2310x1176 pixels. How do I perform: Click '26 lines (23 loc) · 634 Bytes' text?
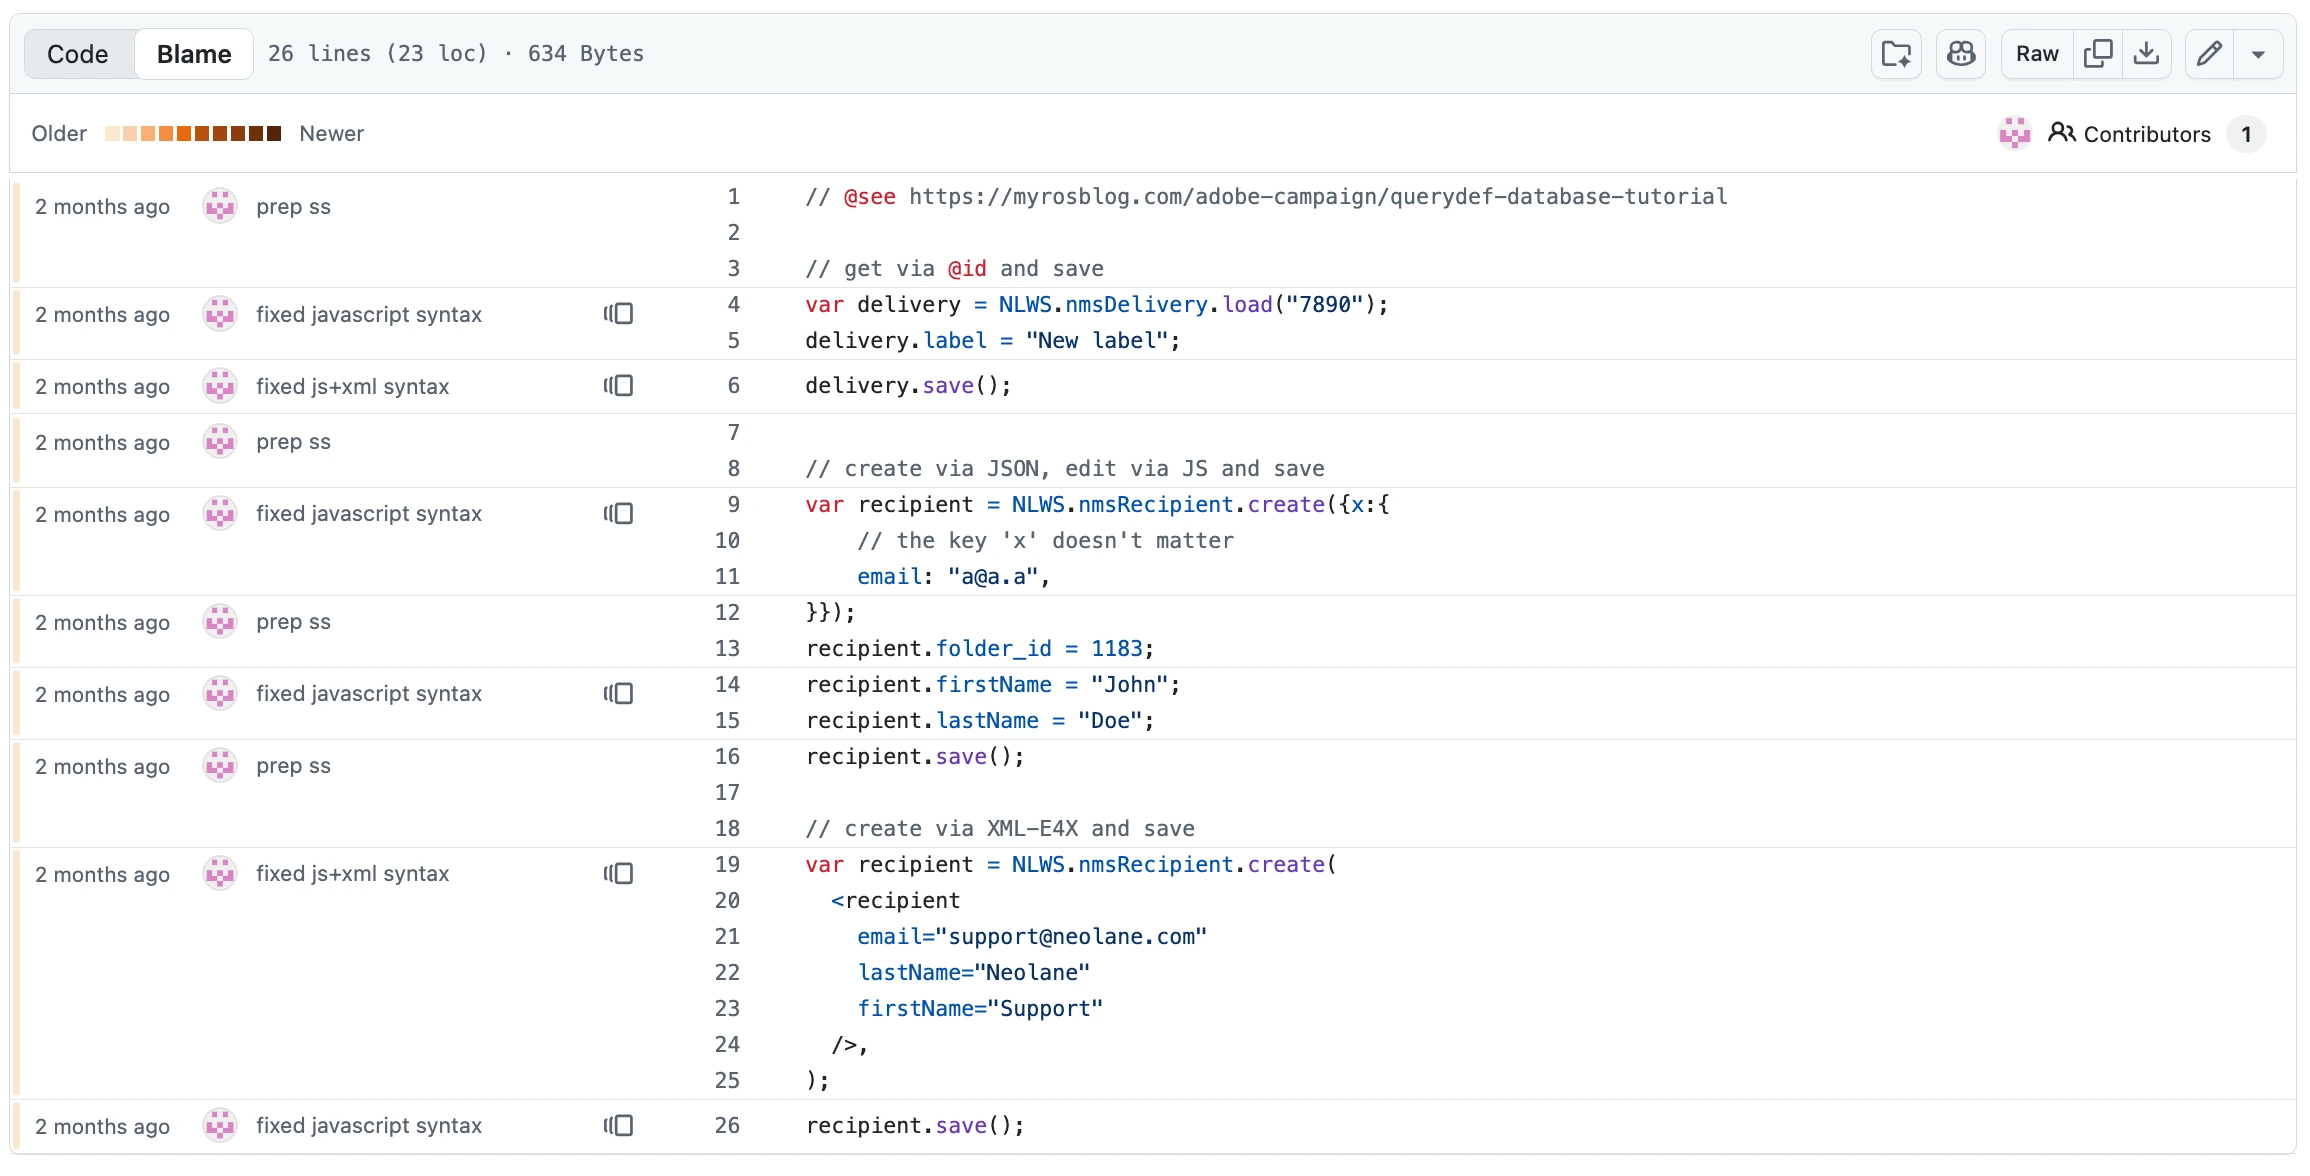pyautogui.click(x=456, y=54)
